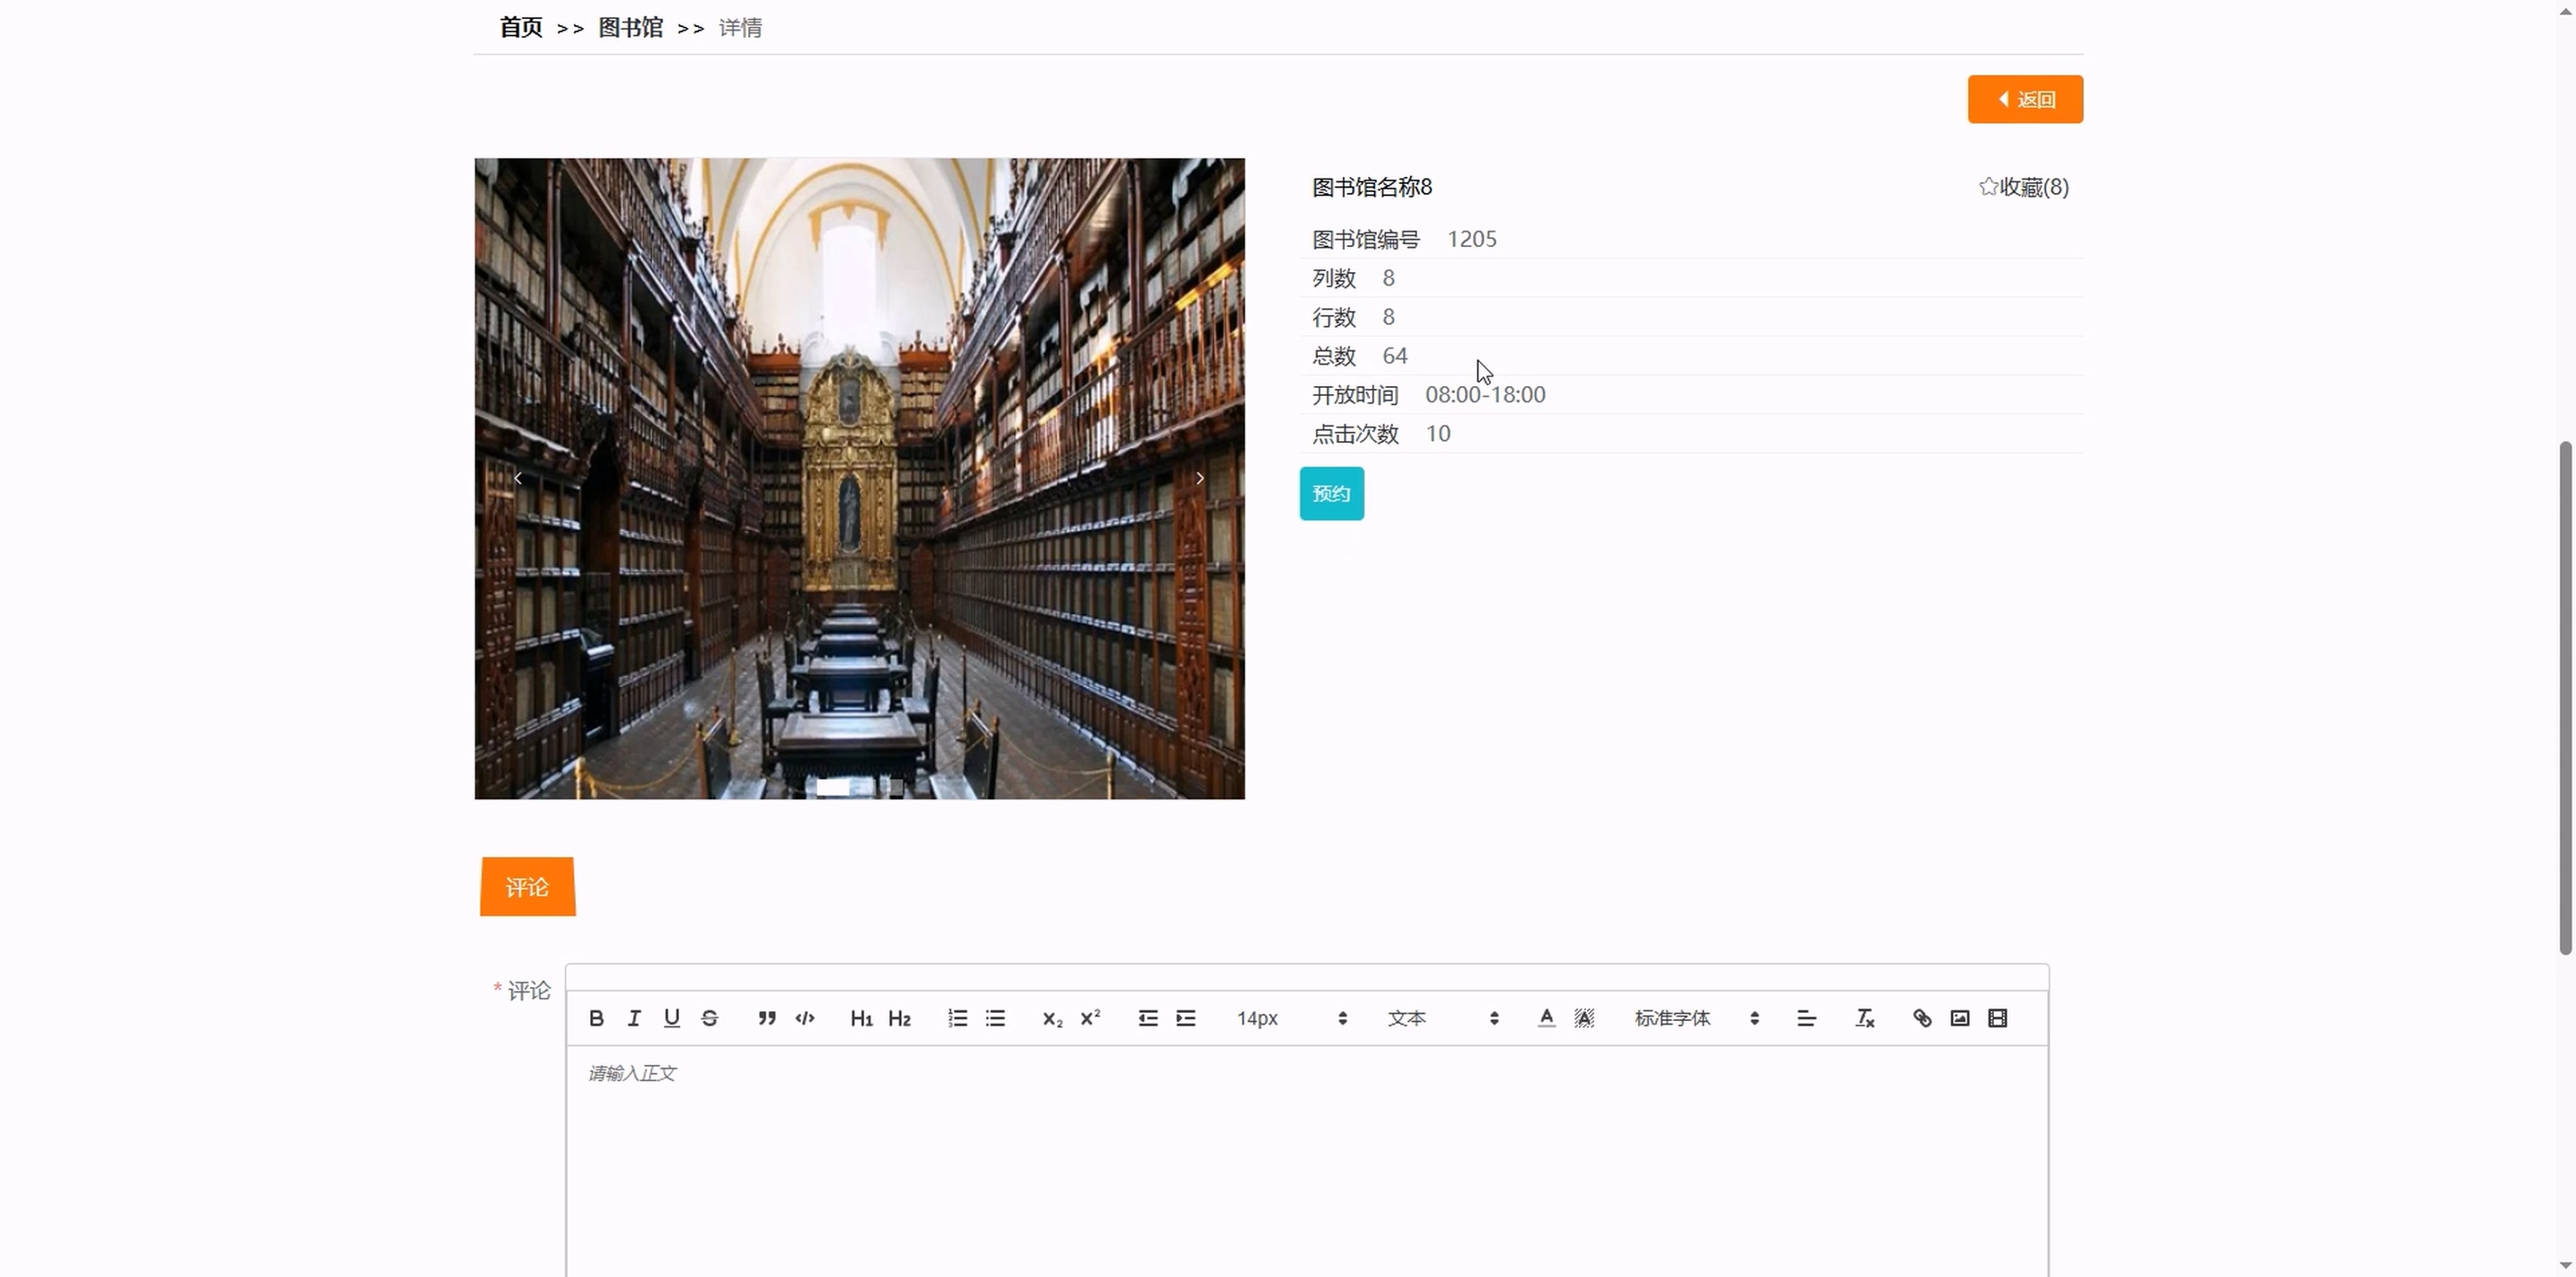The width and height of the screenshot is (2576, 1277).
Task: Toggle italic formatting in editor toolbar
Action: pyautogui.click(x=634, y=1018)
